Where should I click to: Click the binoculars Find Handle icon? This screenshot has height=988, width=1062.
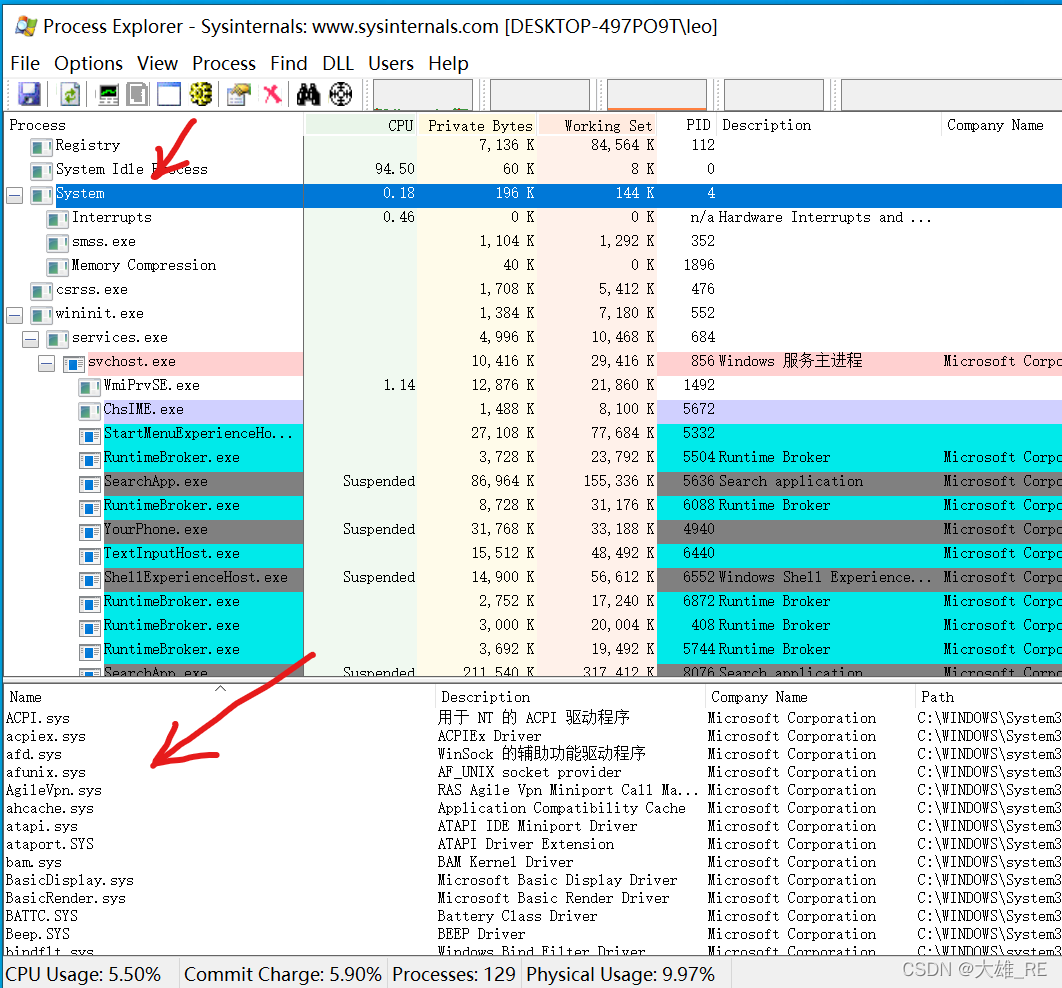(x=308, y=93)
